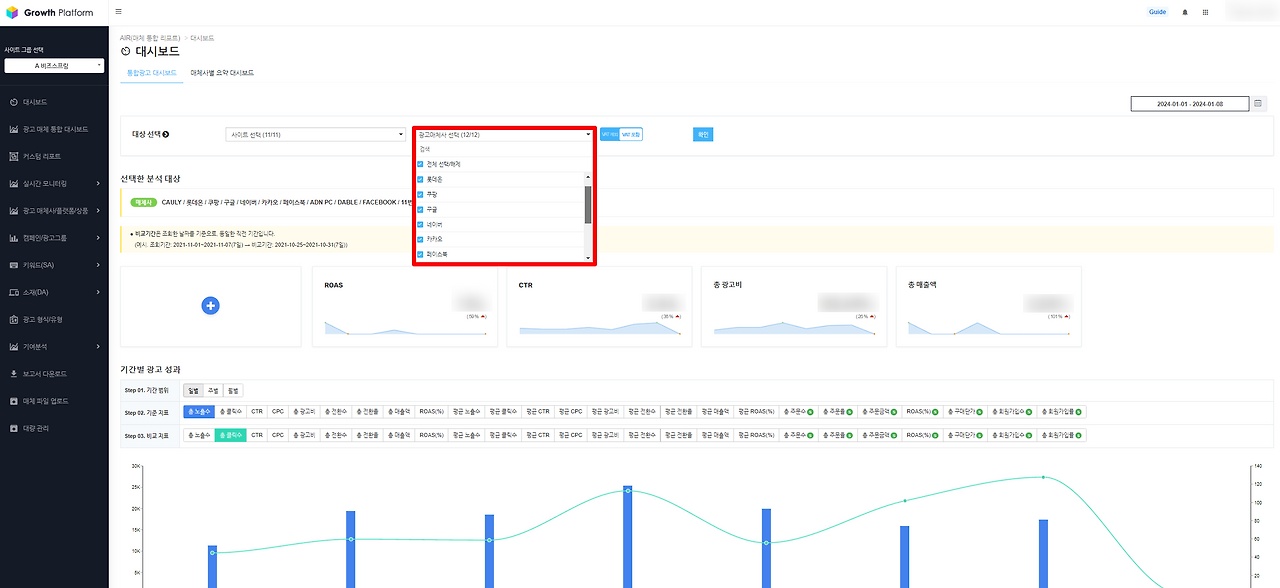Open the 총 매출액 summary card
This screenshot has height=588, width=1280.
click(x=987, y=306)
